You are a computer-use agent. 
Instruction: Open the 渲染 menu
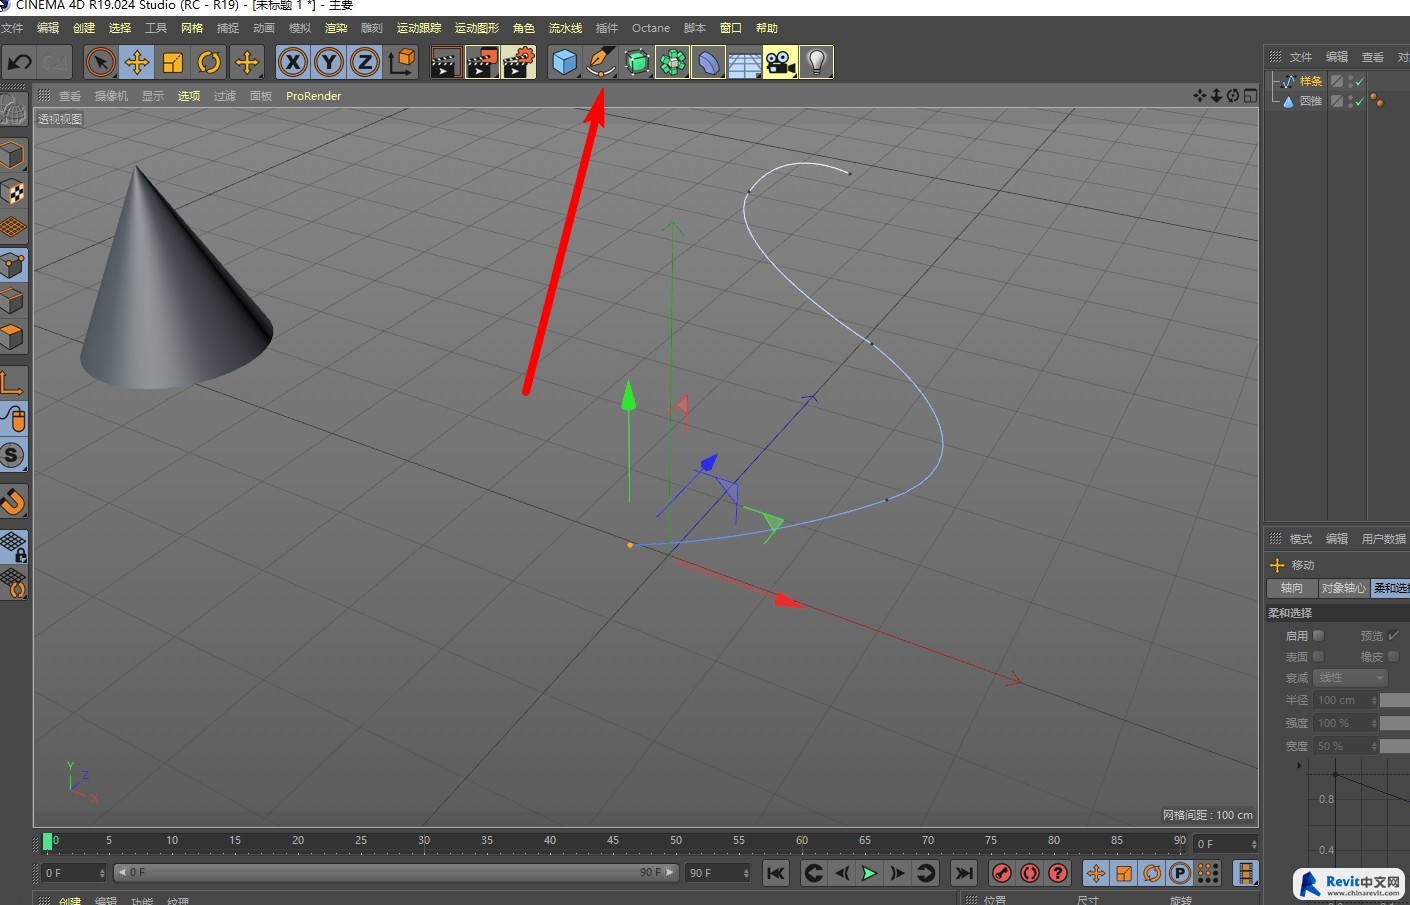click(336, 28)
